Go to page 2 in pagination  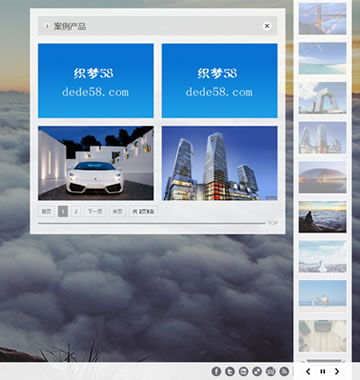76,211
